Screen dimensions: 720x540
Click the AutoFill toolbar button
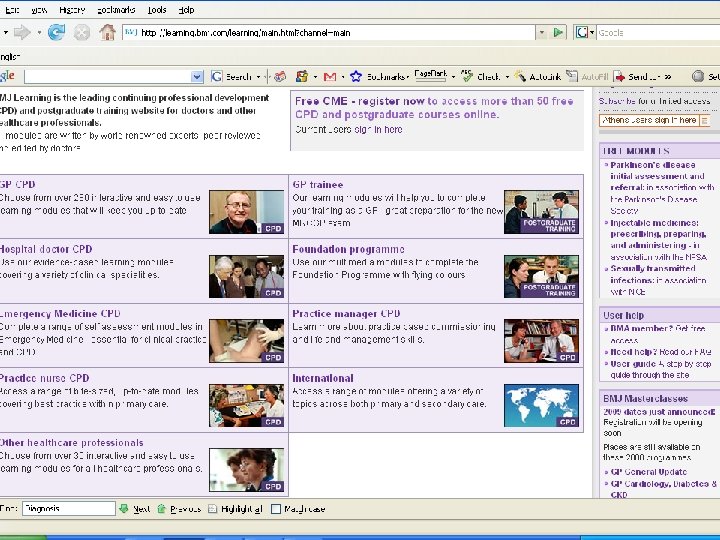click(x=587, y=77)
